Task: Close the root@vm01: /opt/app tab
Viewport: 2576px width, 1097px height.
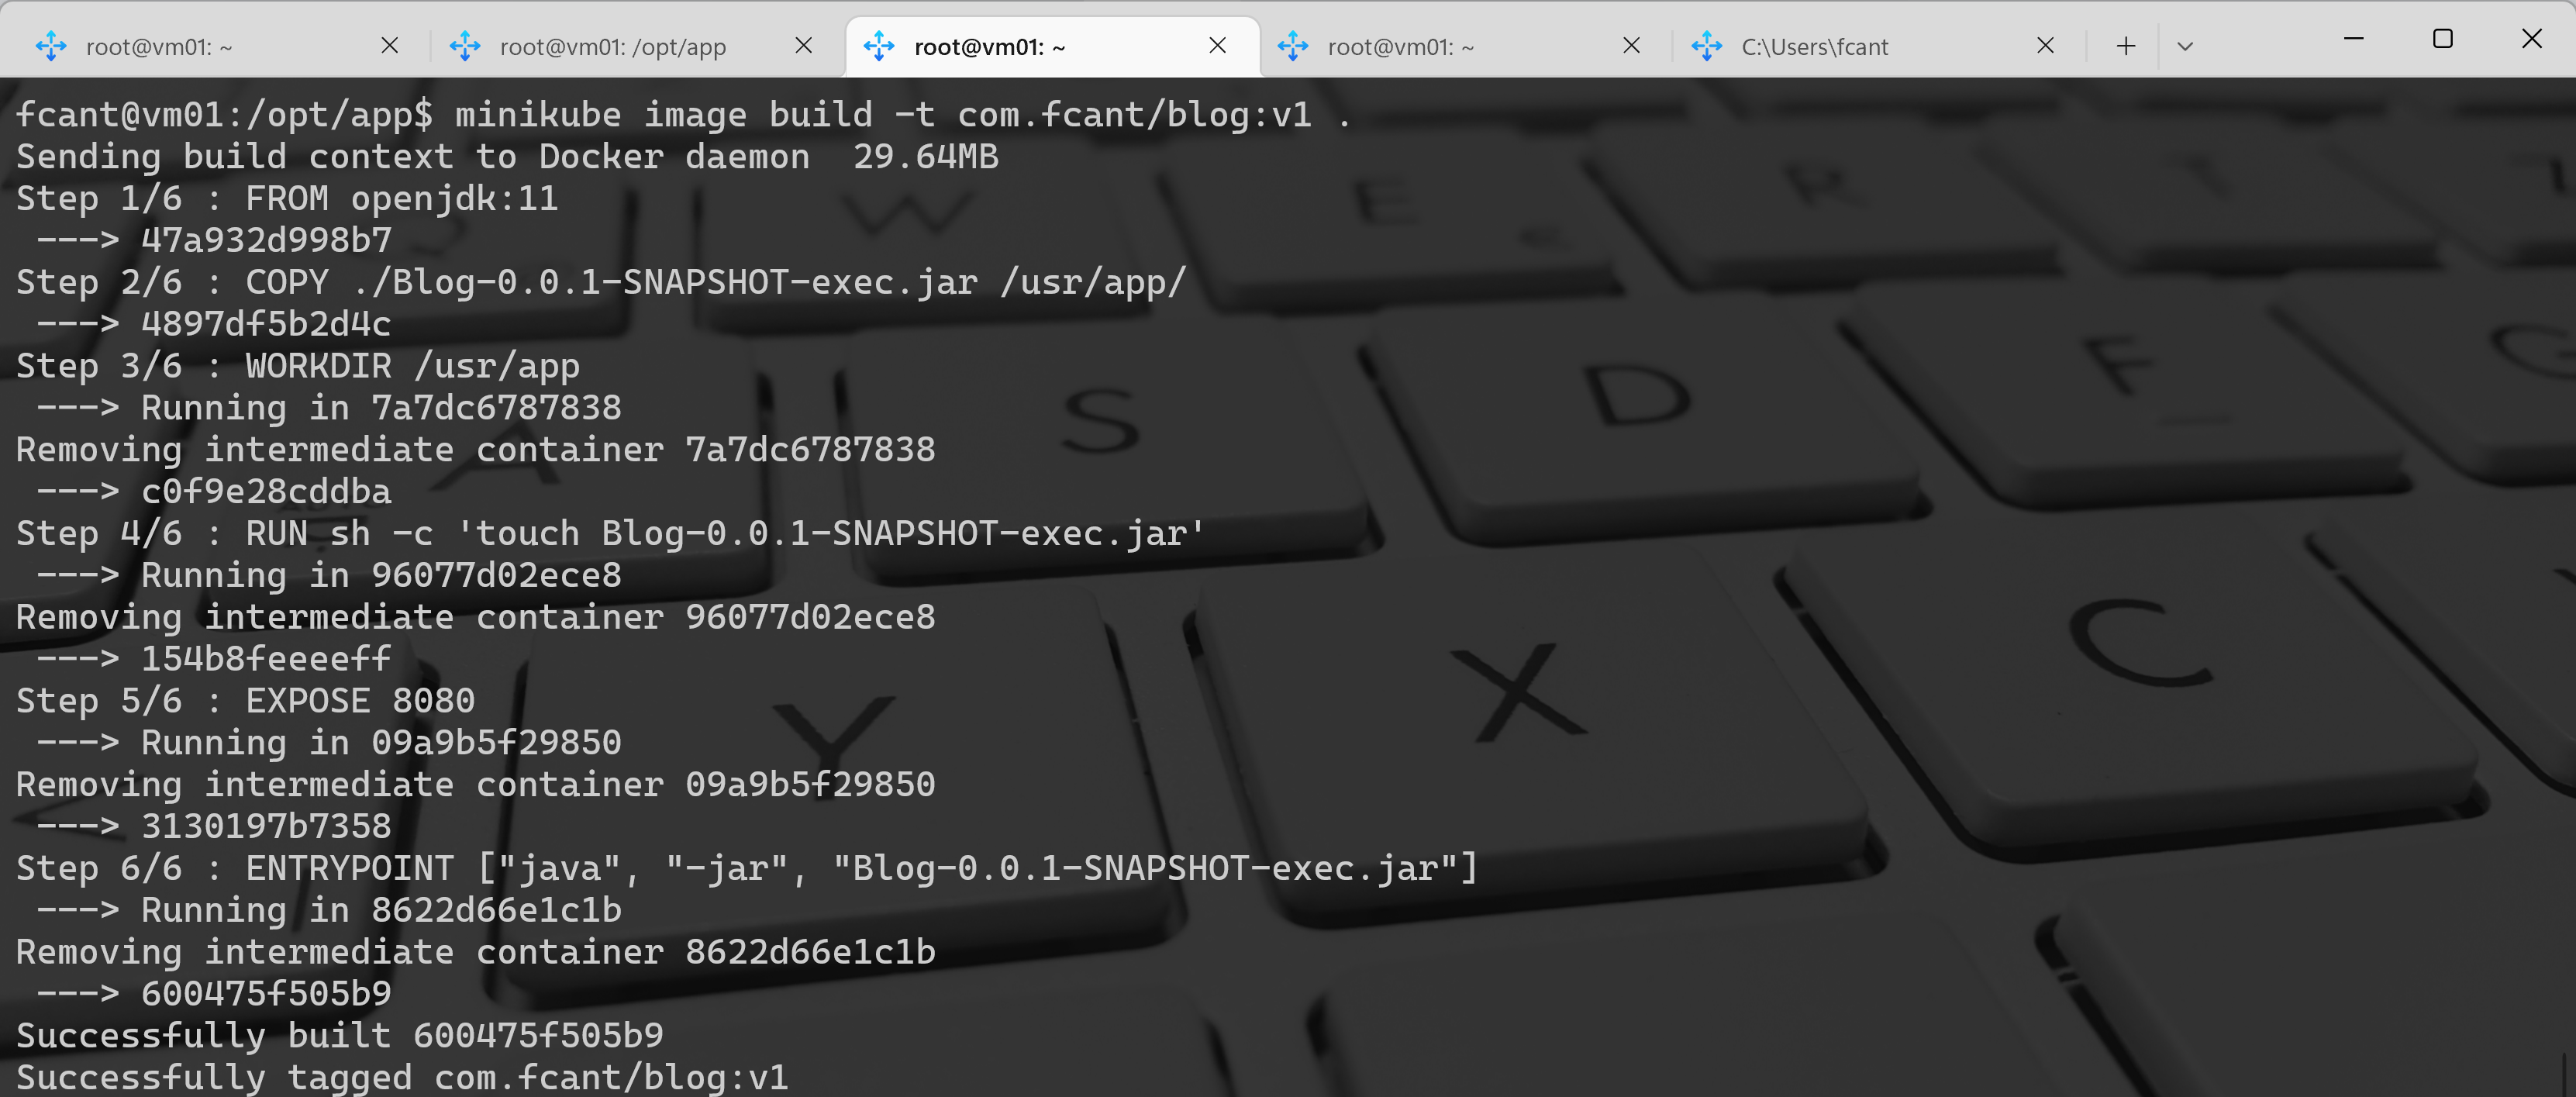Action: click(x=803, y=46)
